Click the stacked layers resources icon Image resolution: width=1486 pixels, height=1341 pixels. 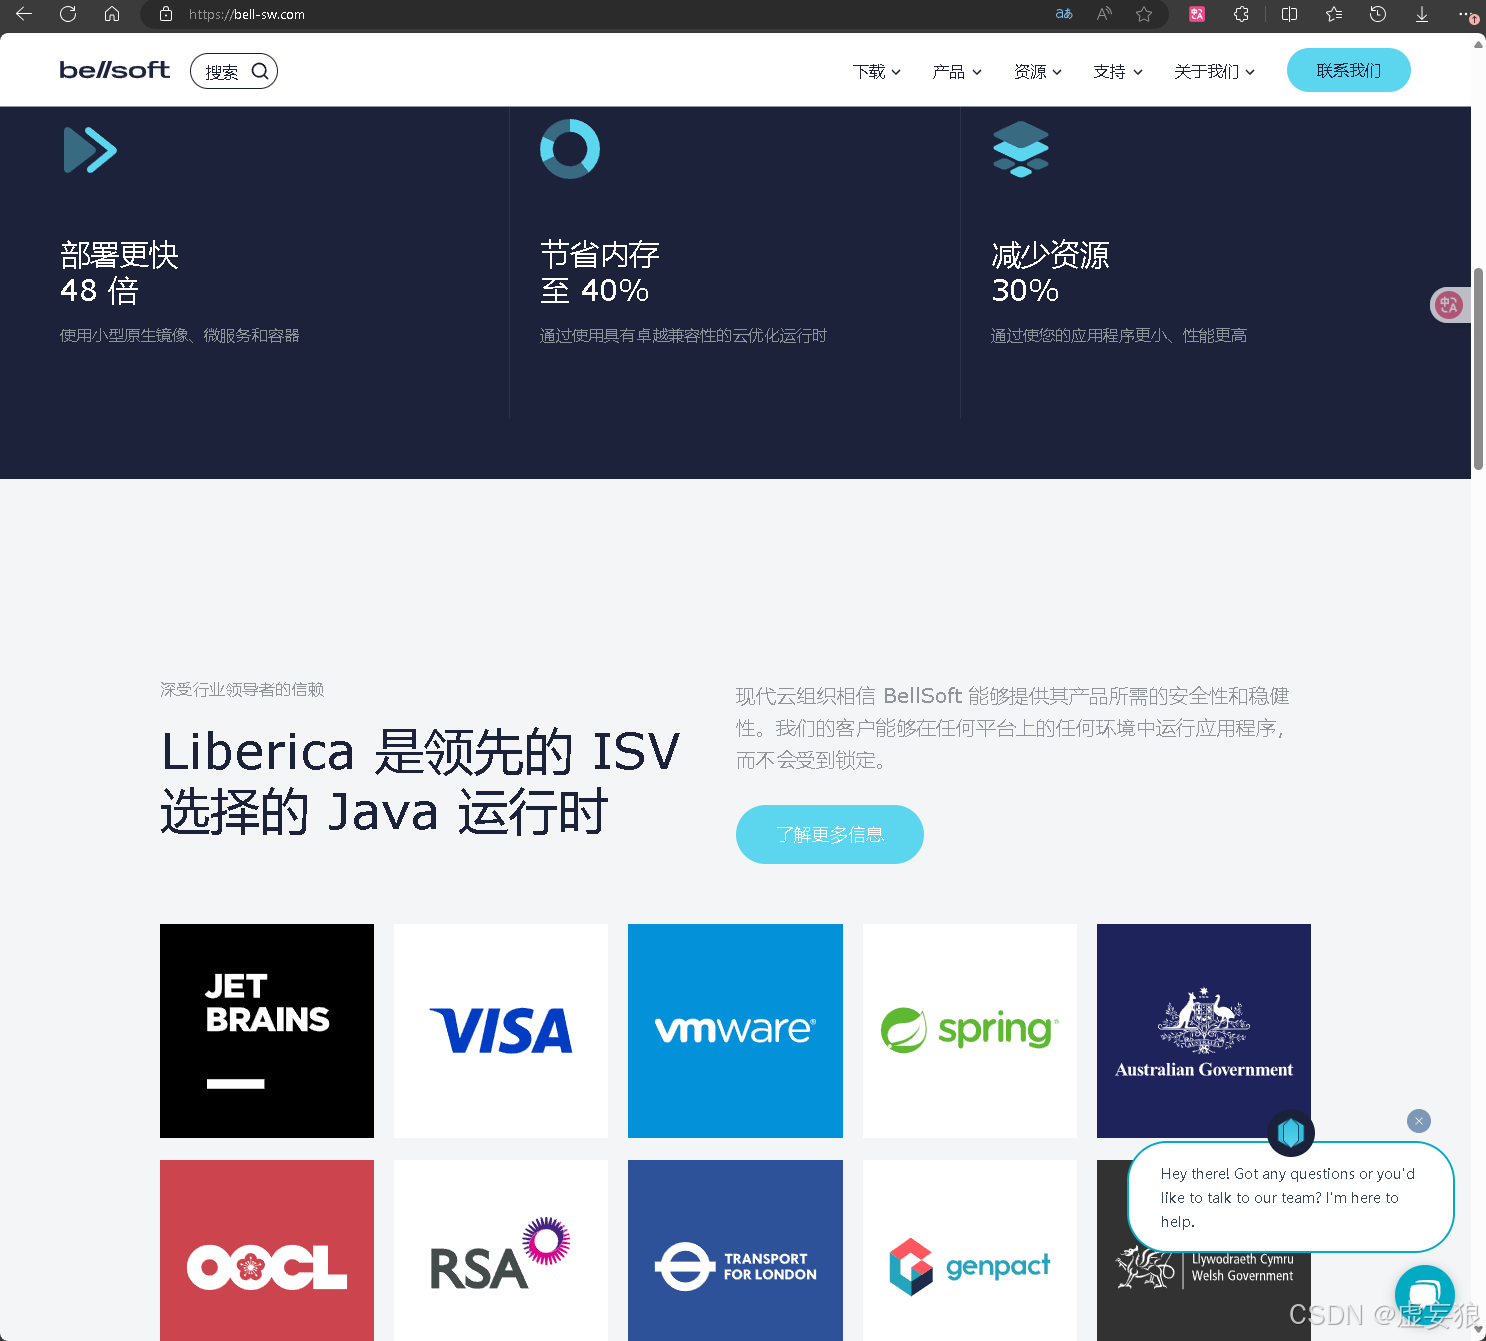coord(1021,149)
